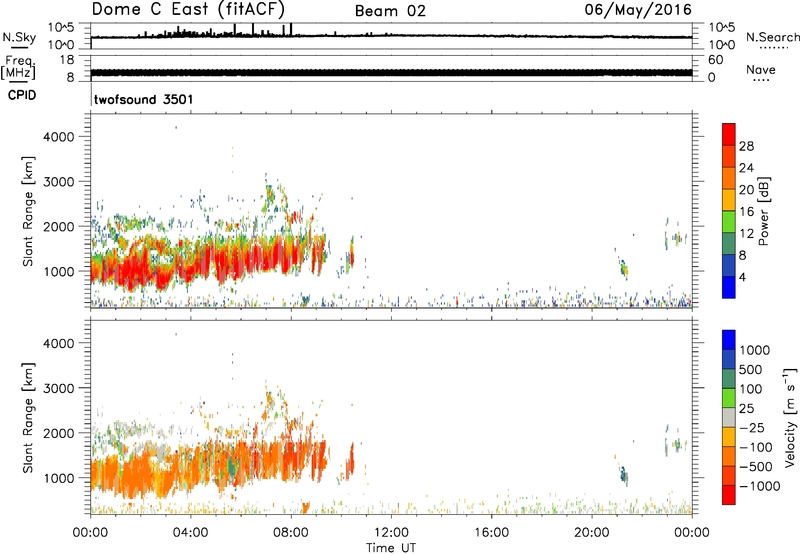Click the '-1000' label on the velocity color bar
The height and width of the screenshot is (554, 800).
click(760, 486)
